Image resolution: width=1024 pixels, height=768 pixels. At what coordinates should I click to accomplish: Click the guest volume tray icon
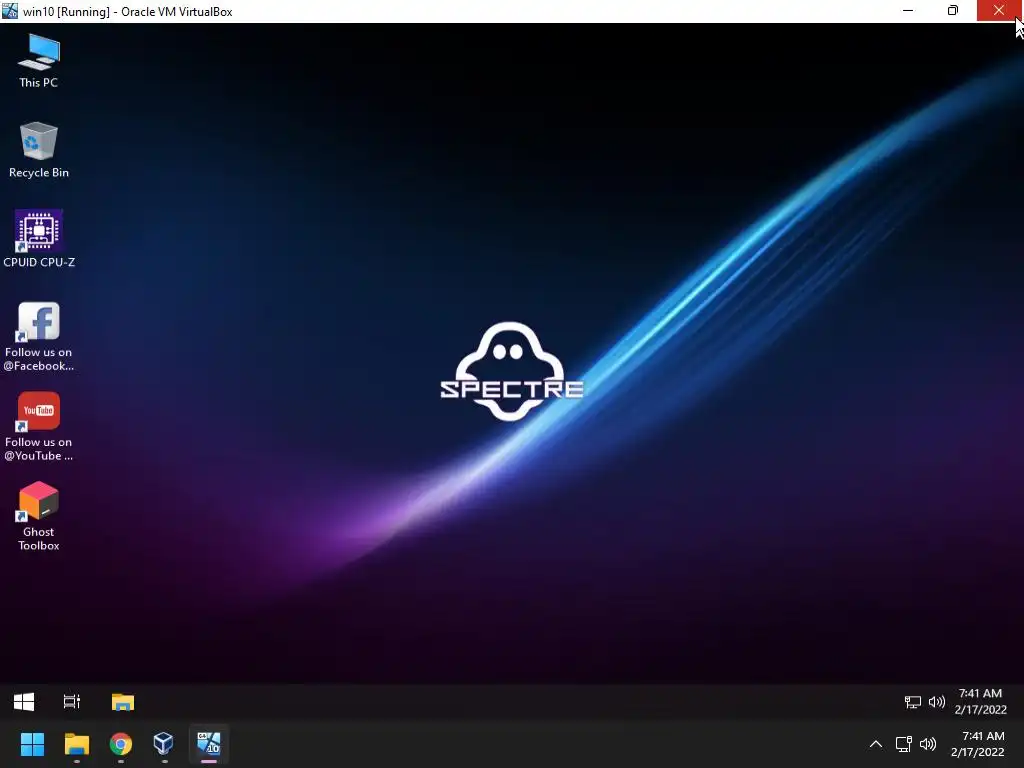[x=936, y=702]
